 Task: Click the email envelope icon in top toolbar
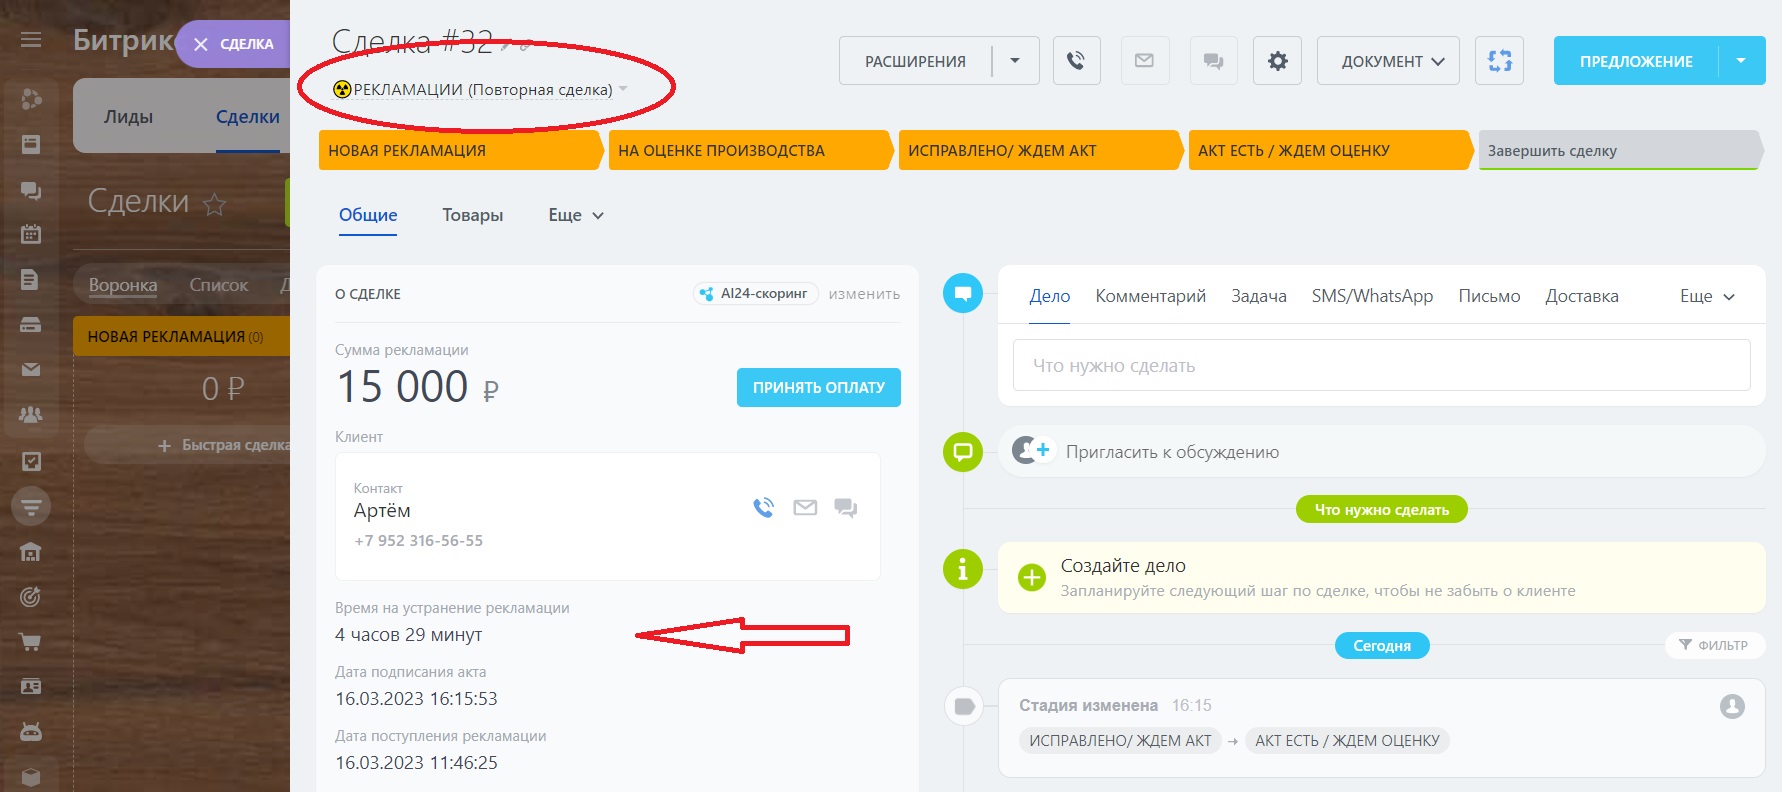1144,61
